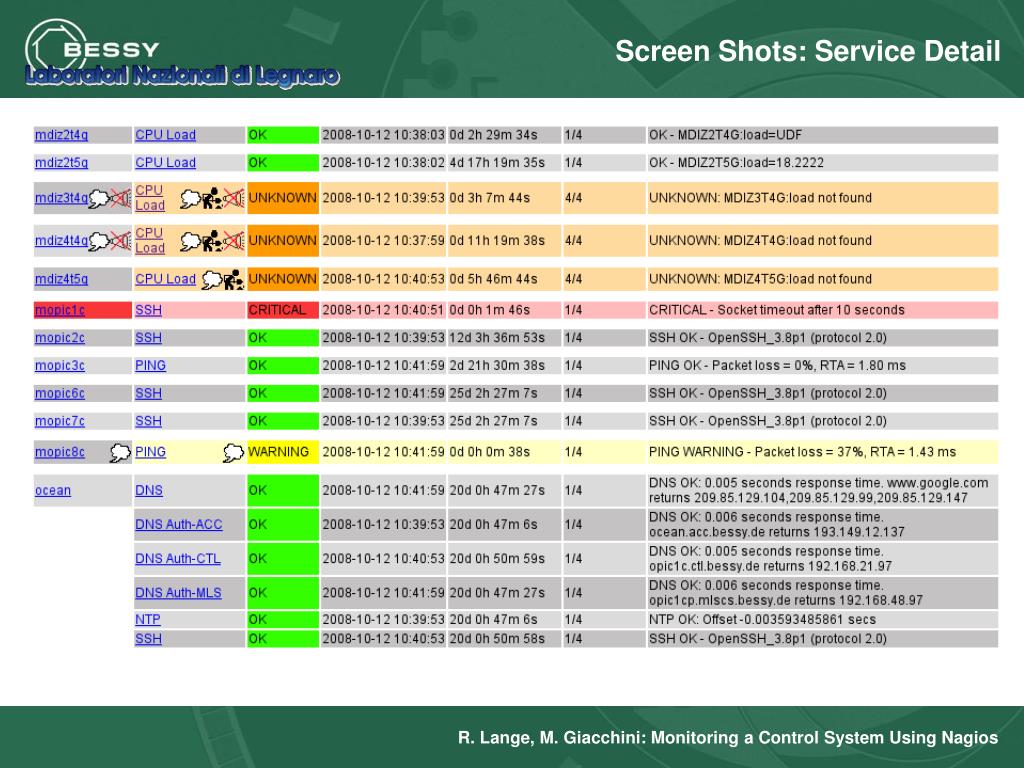Click notifications-disabled icon in mdiz4t4g CPU Load service
Viewport: 1024px width, 768px height.
[233, 241]
